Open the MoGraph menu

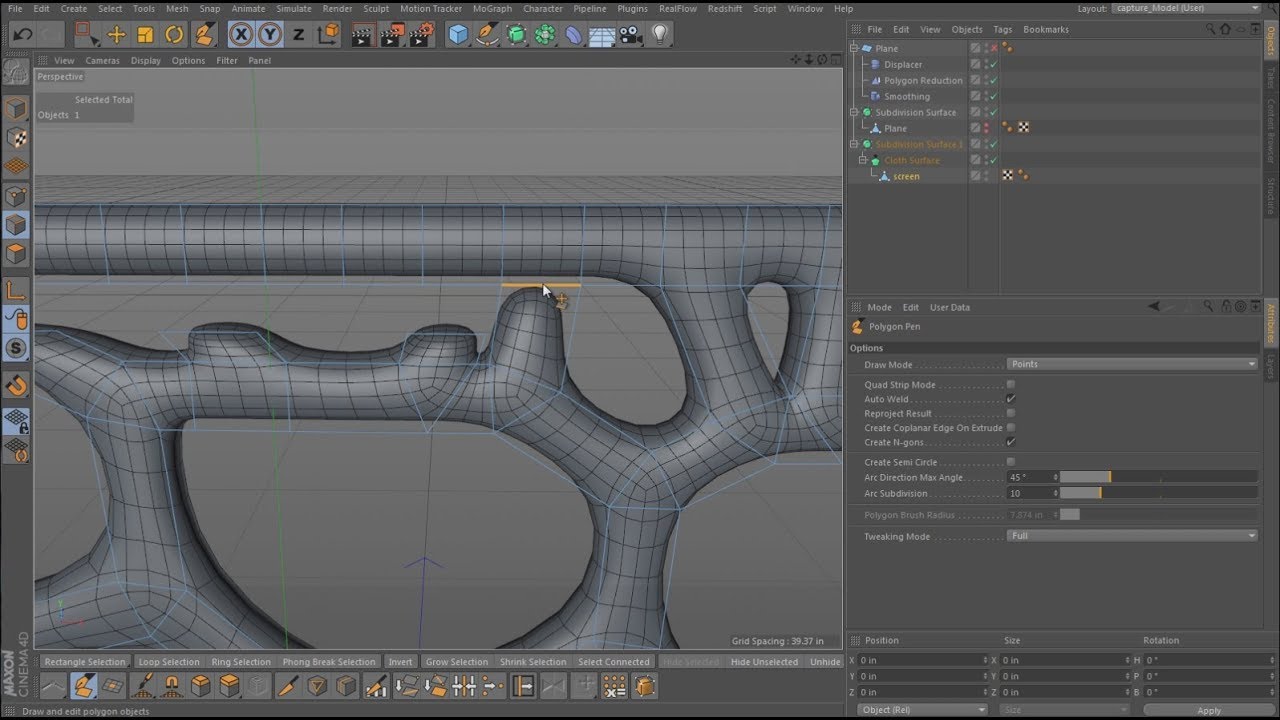tap(492, 9)
